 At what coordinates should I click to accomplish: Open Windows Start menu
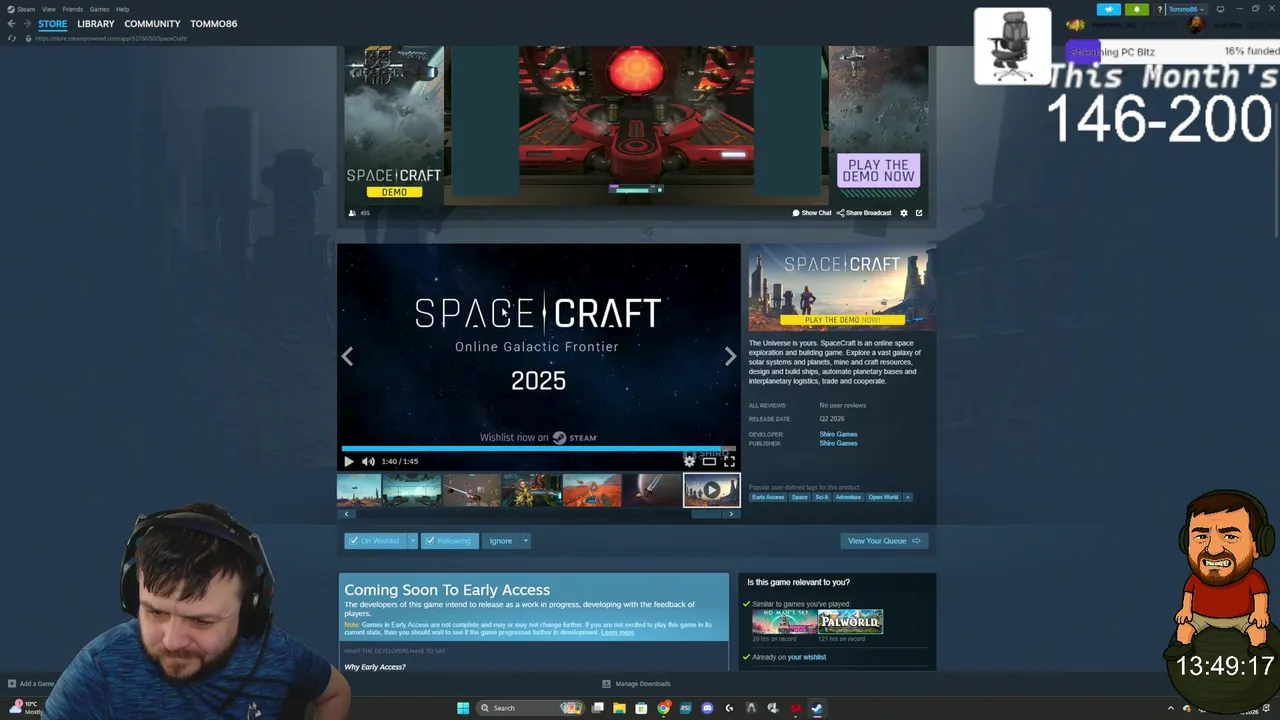tap(463, 708)
